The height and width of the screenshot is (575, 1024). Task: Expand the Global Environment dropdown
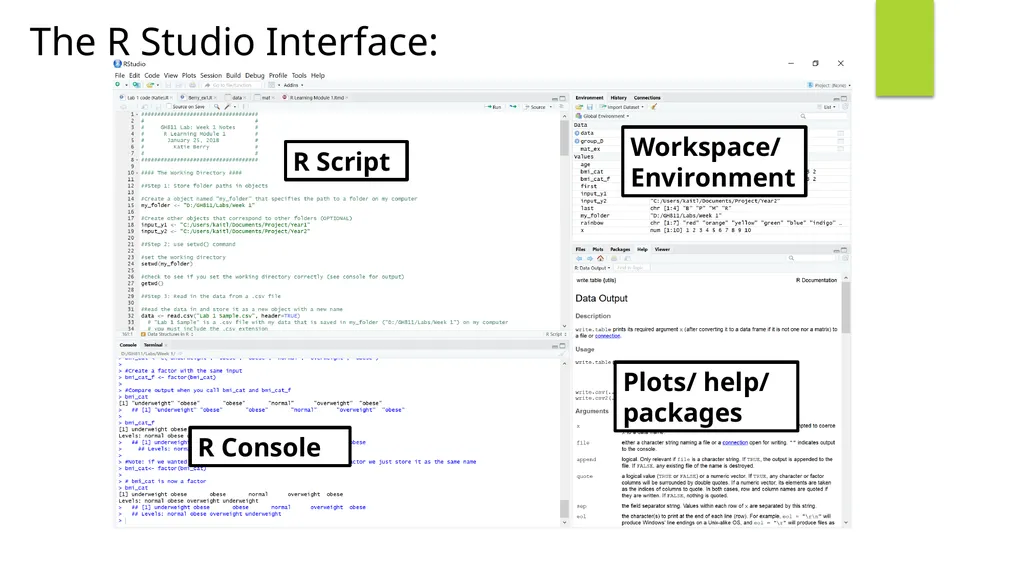(602, 116)
